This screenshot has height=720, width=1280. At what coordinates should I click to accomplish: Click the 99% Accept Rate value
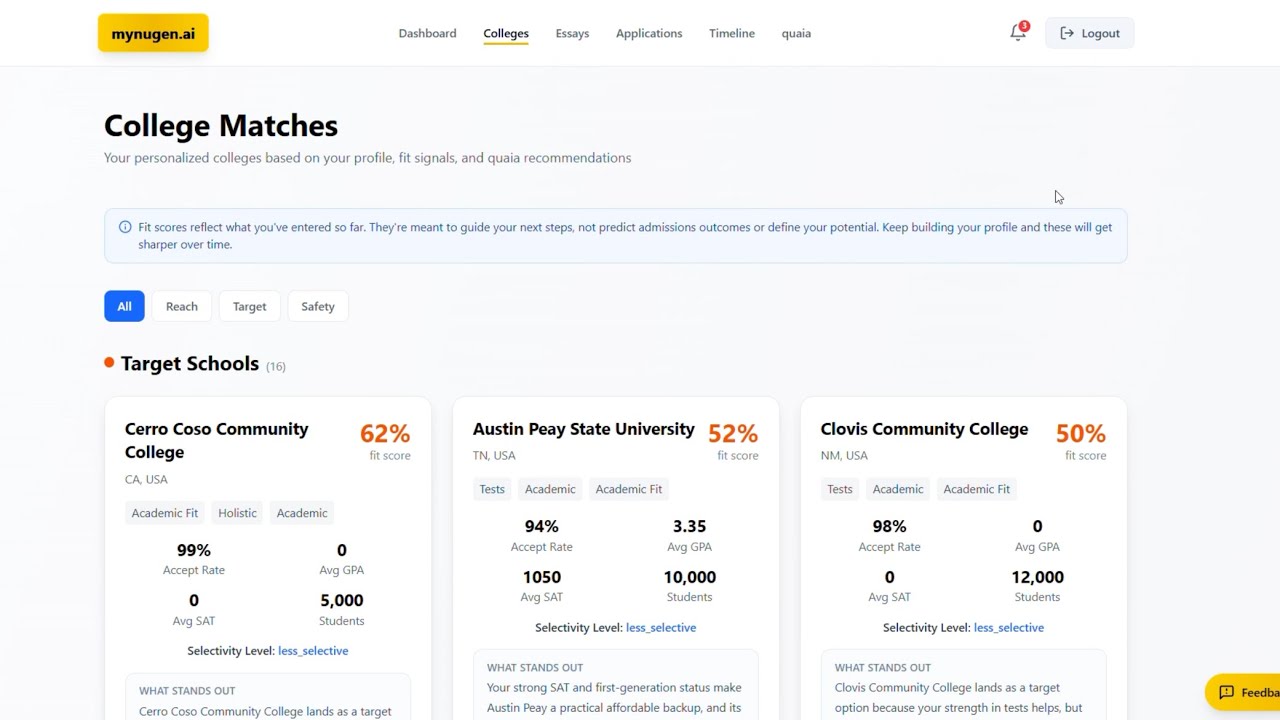coord(194,550)
